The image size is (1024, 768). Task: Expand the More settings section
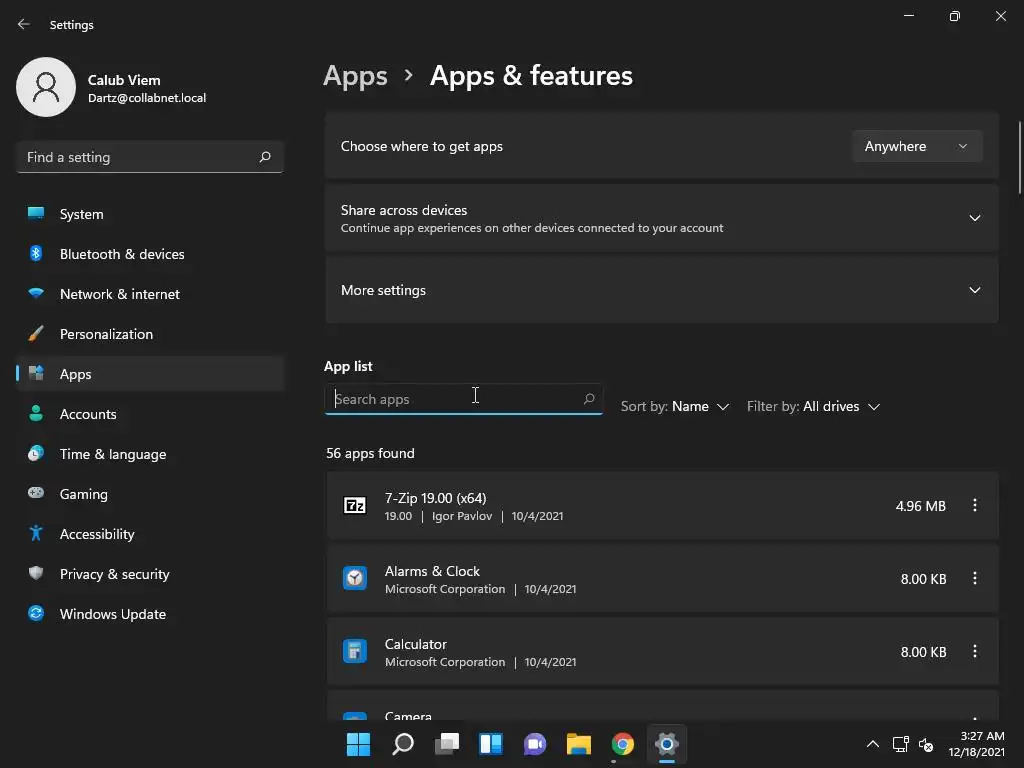974,290
